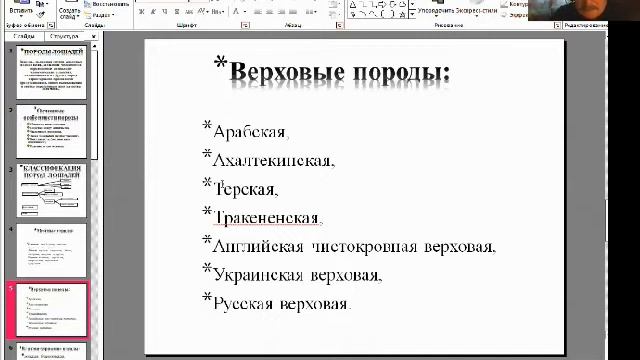640x360 pixels.
Task: Select slide 3 thumbnail Классификация пород лошадей
Action: tap(51, 191)
